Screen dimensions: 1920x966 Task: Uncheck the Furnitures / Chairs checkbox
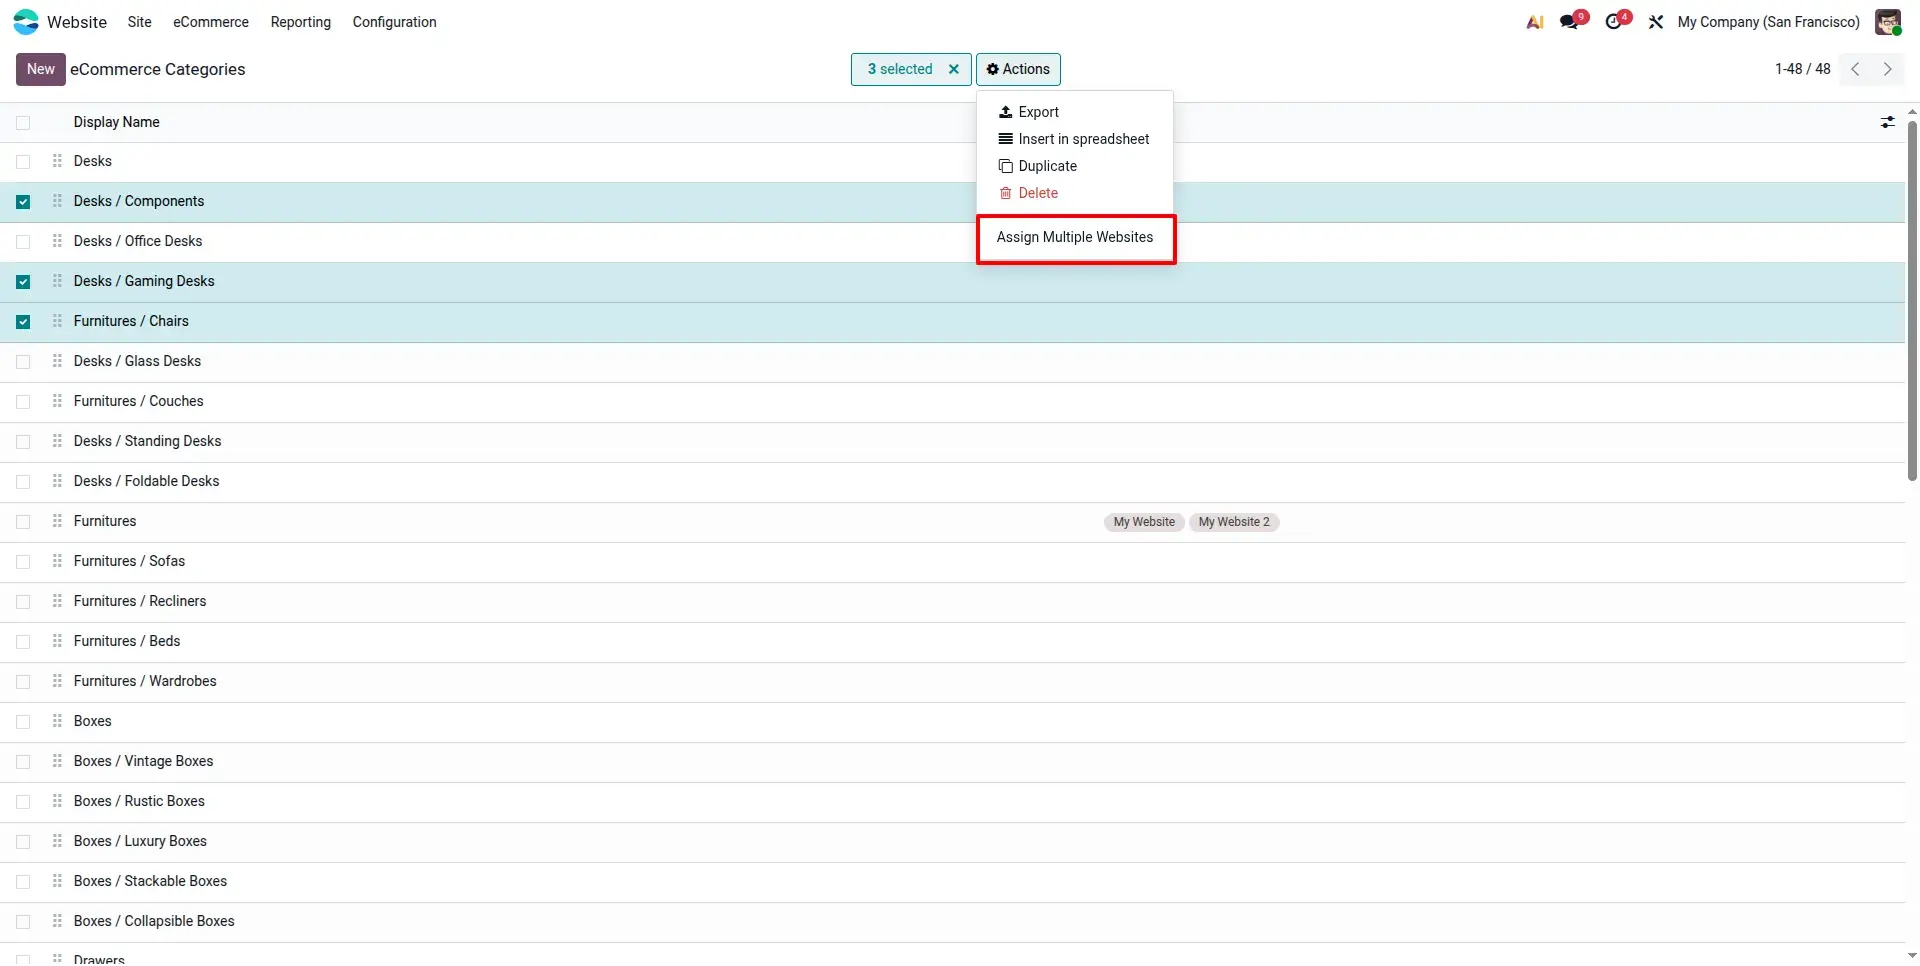coord(23,322)
